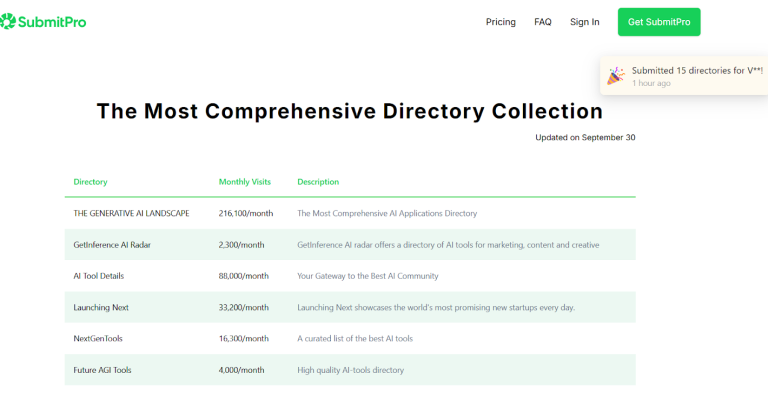Click the '1 hour ago' notification timestamp
The image size is (768, 393).
[x=651, y=83]
